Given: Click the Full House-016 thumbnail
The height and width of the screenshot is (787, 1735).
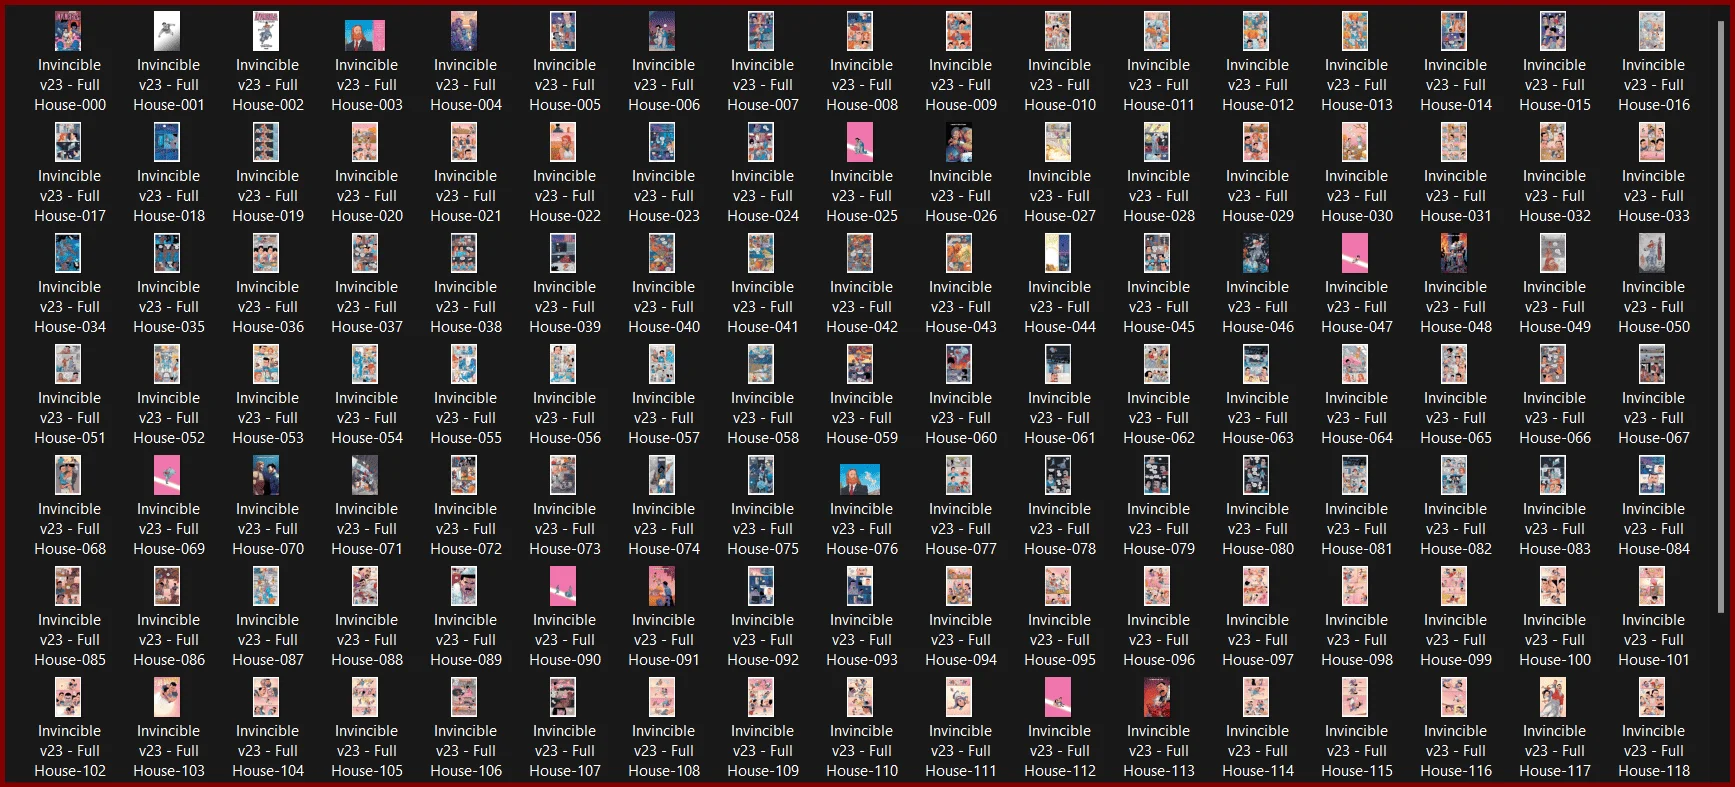Looking at the screenshot, I should tap(1652, 32).
